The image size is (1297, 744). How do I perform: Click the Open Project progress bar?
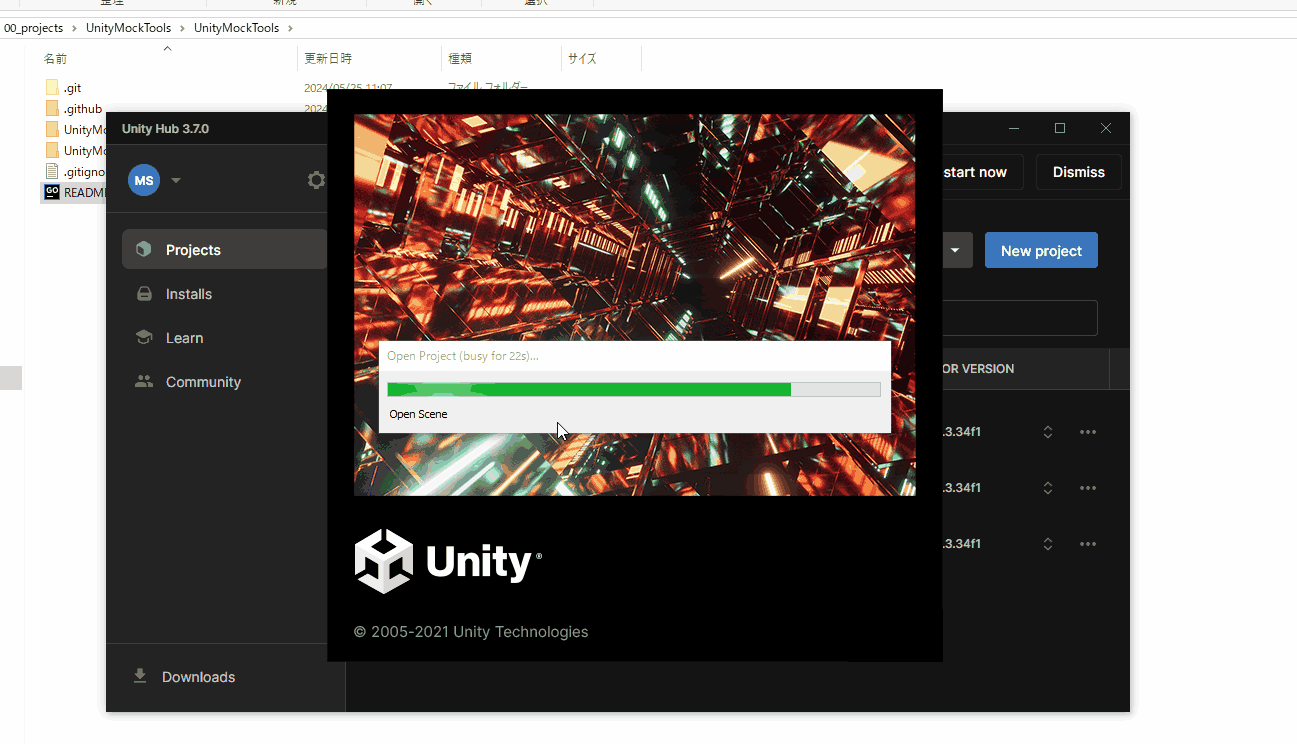[x=634, y=389]
